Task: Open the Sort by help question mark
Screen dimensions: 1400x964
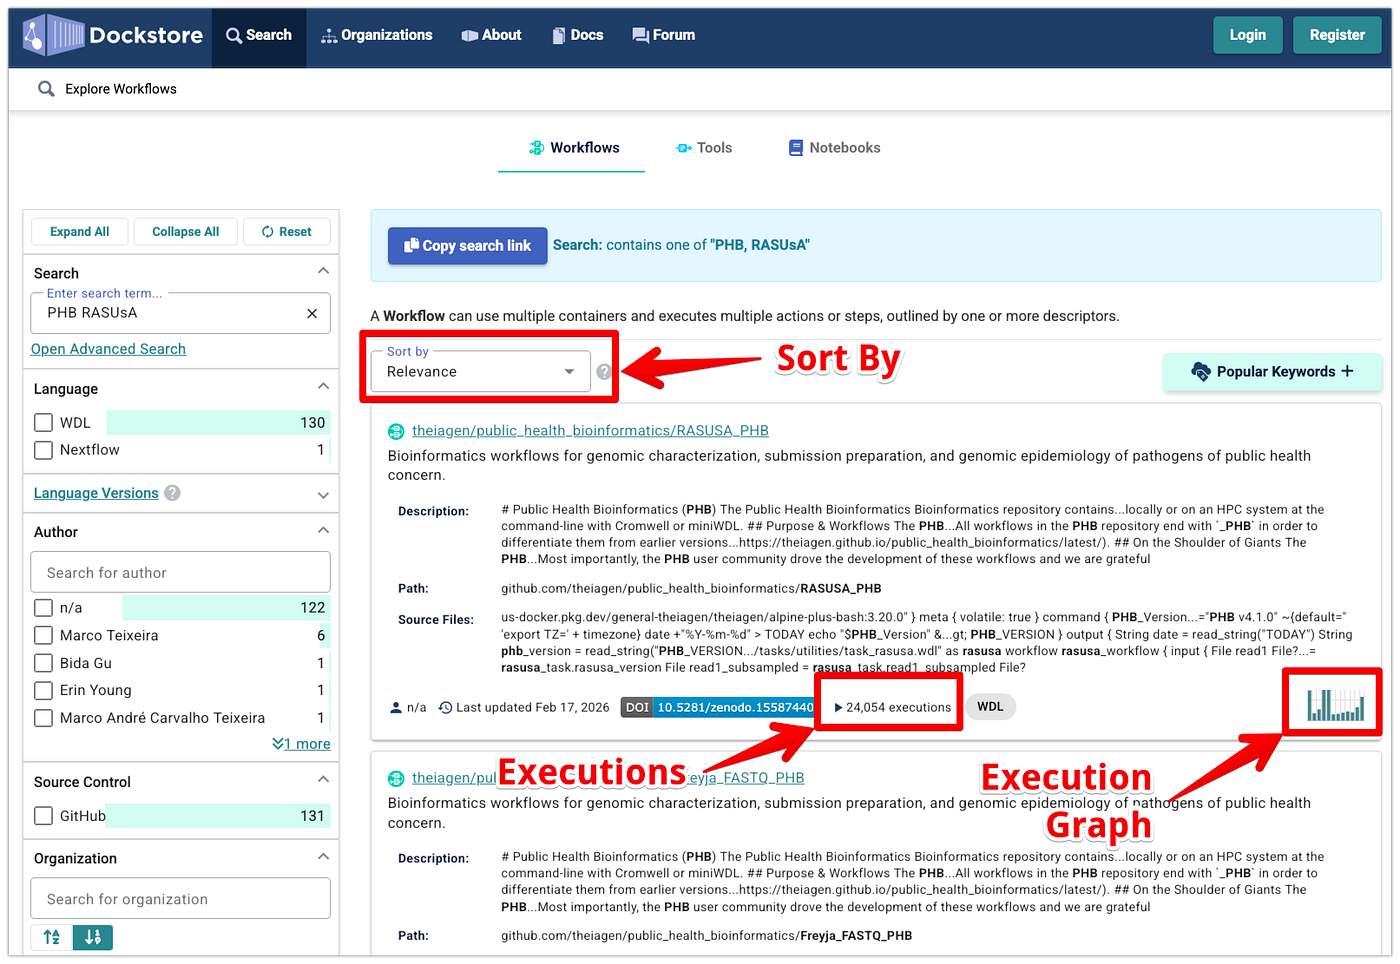Action: tap(604, 372)
